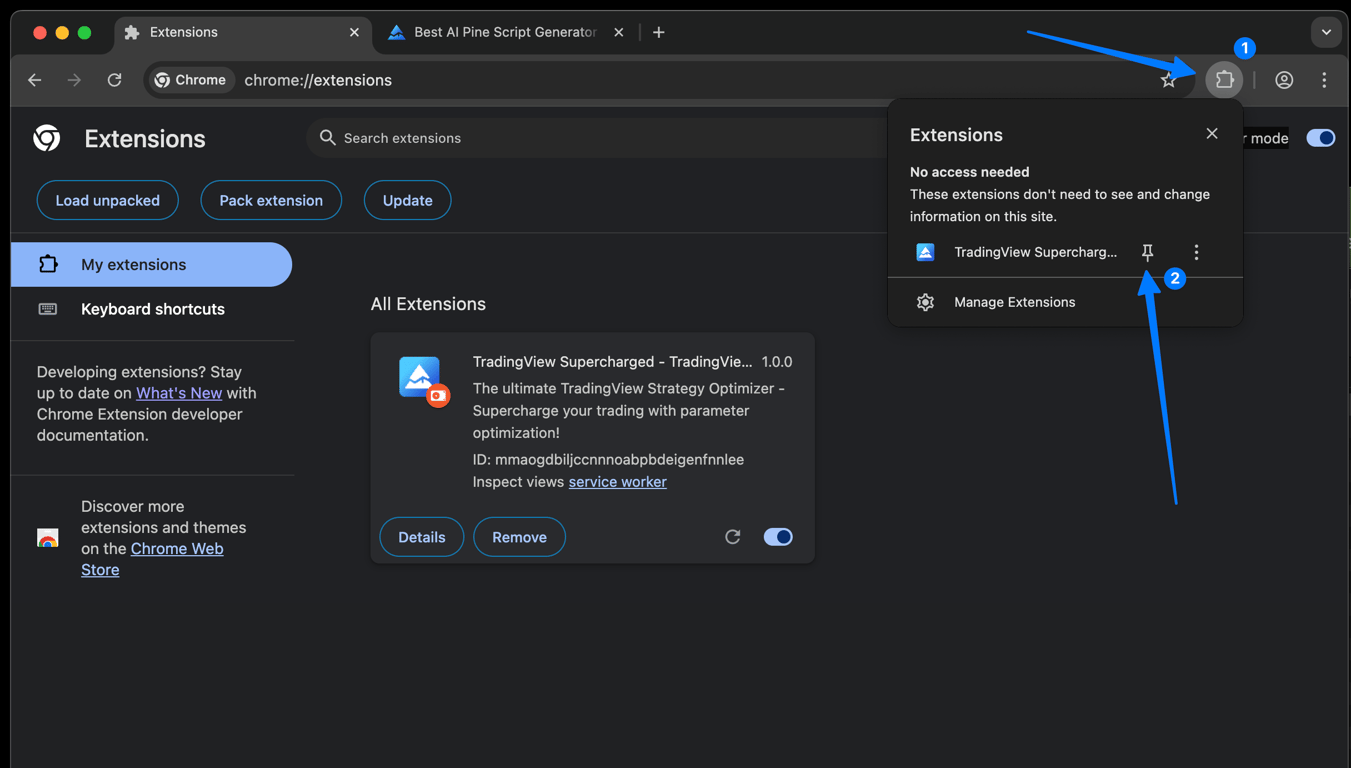Reload the page with refresh icon

(x=114, y=80)
